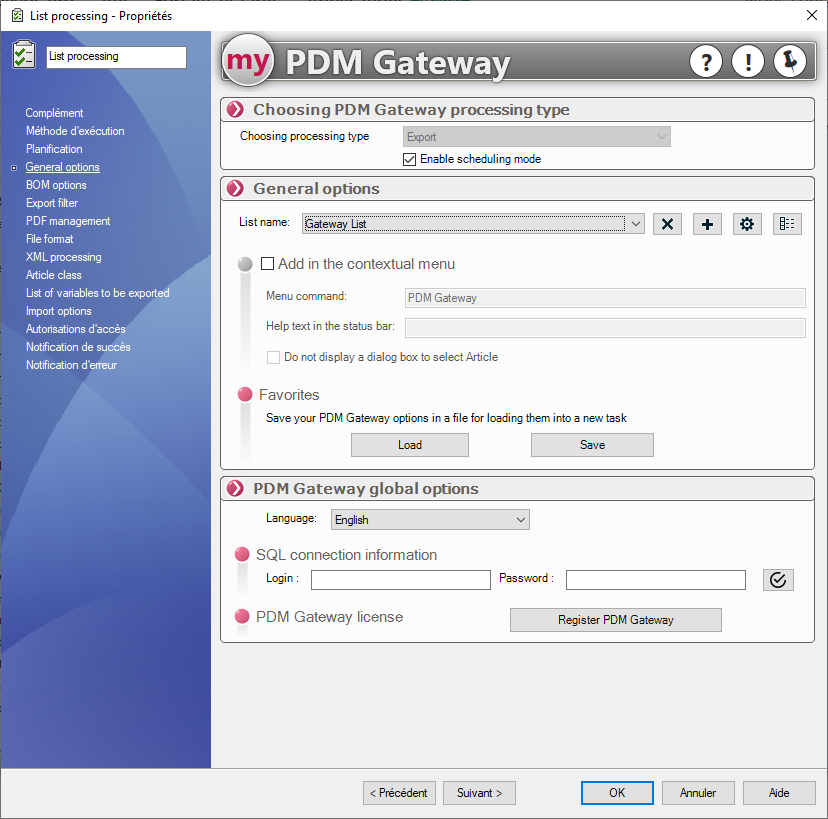Delete the list with X icon
The width and height of the screenshot is (828, 819).
tap(667, 224)
